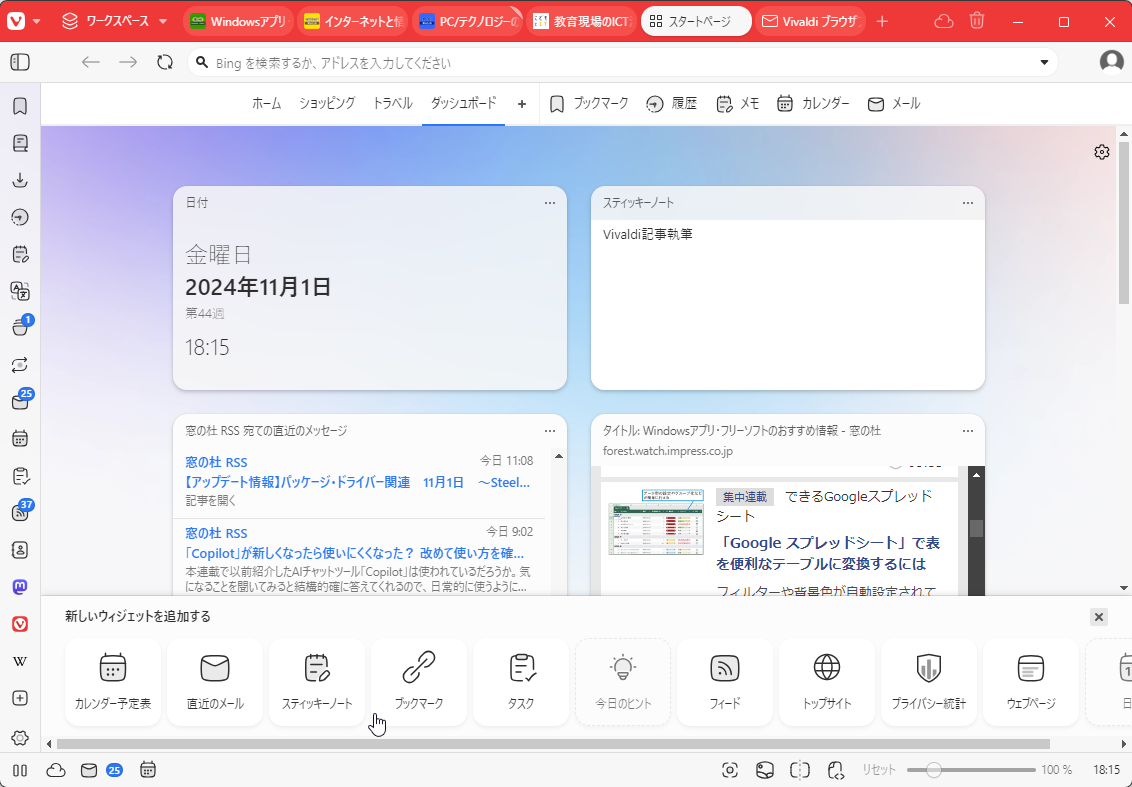Add a new web panel
1132x787 pixels.
(x=20, y=698)
